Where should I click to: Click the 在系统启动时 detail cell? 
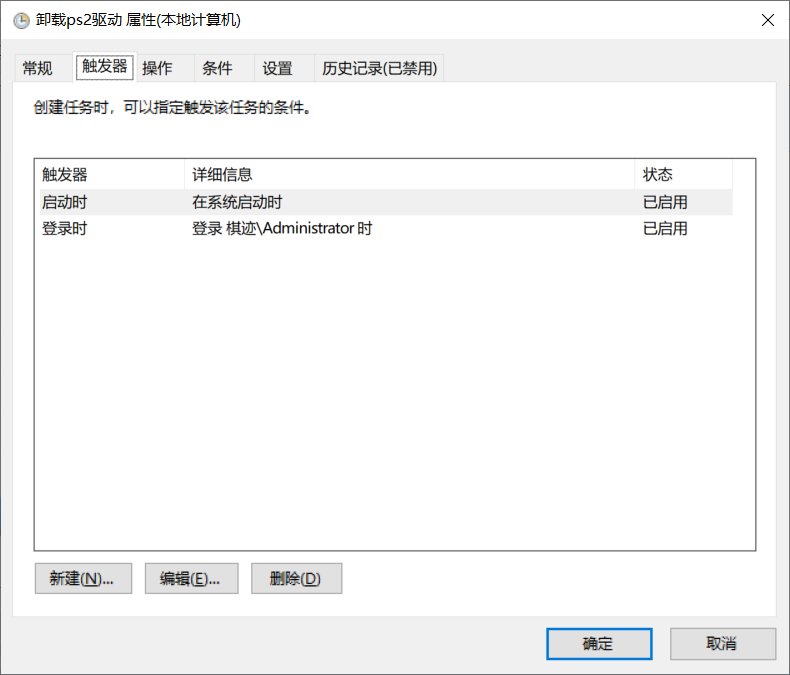click(x=237, y=202)
